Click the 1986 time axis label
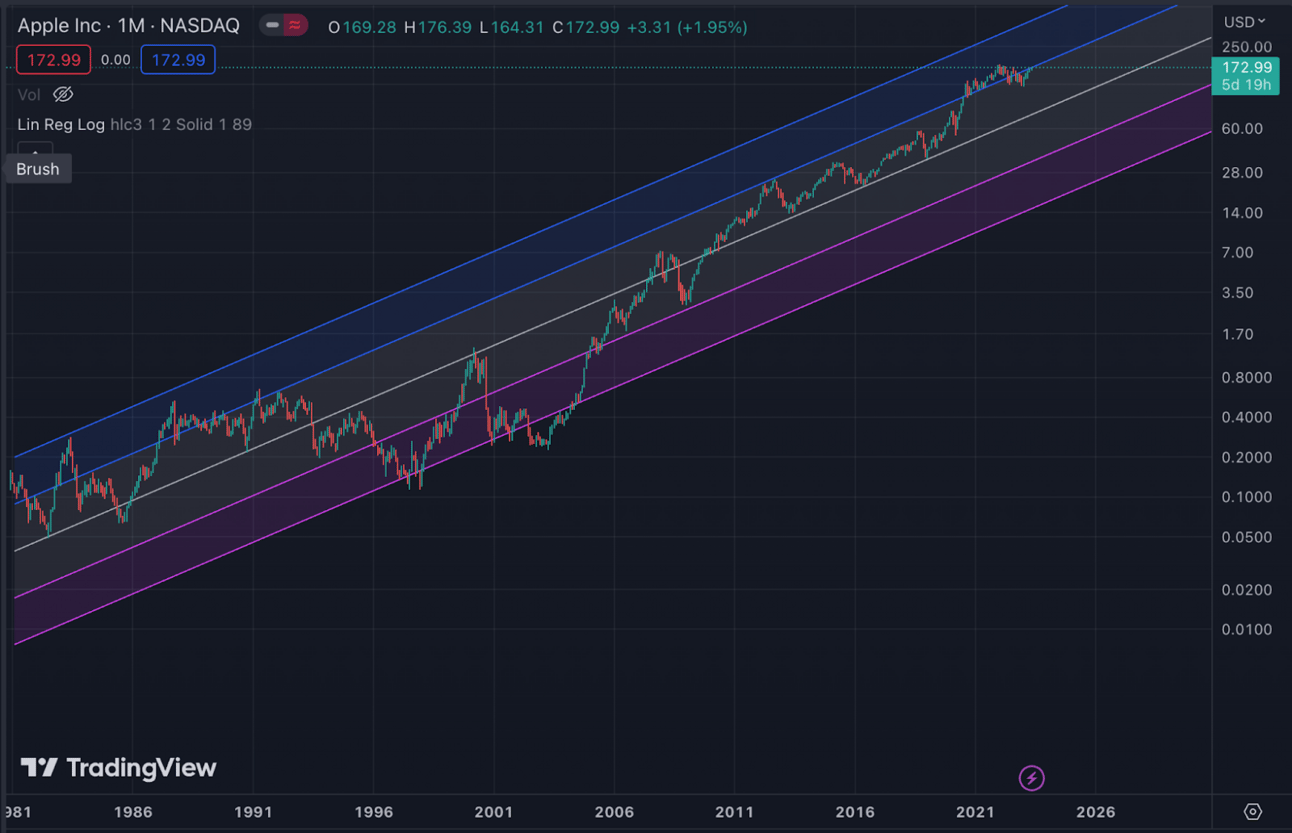 pyautogui.click(x=133, y=812)
